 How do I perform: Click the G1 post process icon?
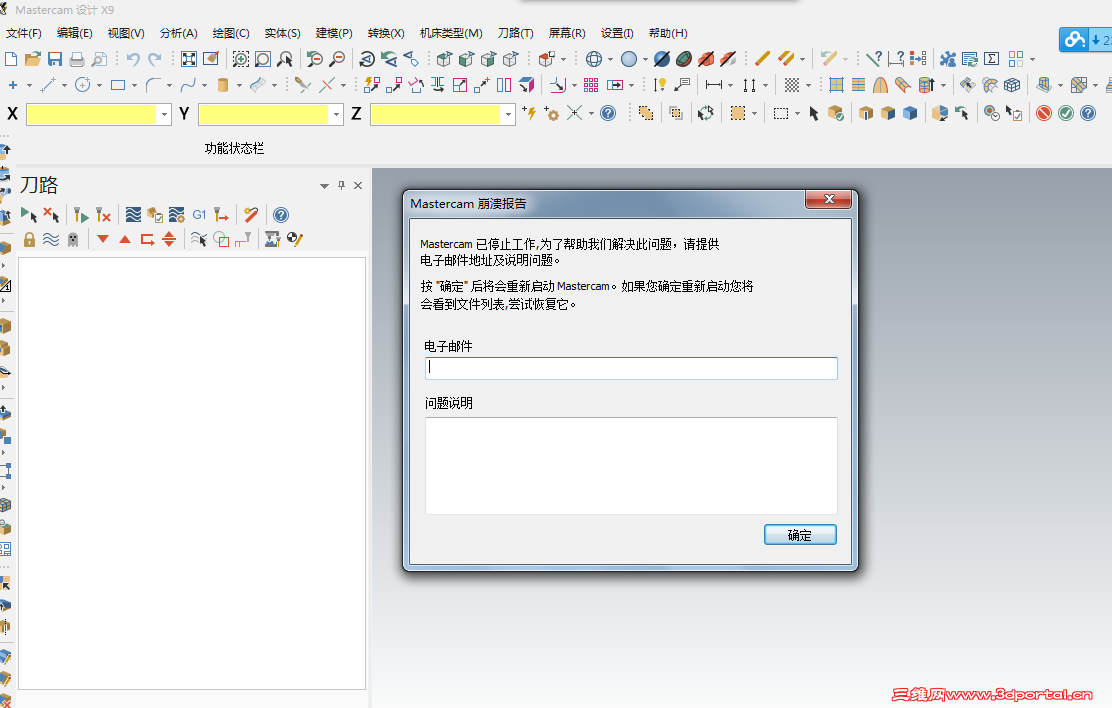click(x=199, y=215)
